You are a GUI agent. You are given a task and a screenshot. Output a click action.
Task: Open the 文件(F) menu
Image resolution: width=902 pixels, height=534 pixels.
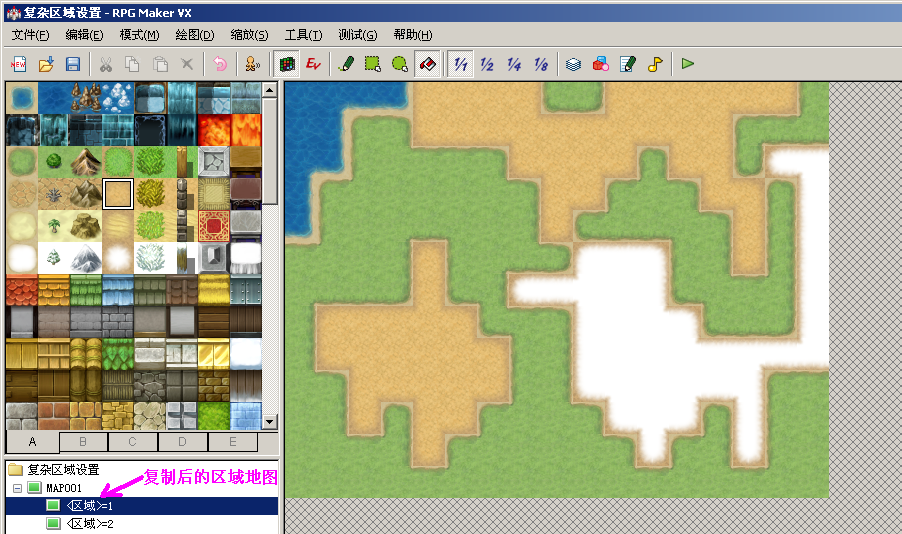tap(30, 35)
